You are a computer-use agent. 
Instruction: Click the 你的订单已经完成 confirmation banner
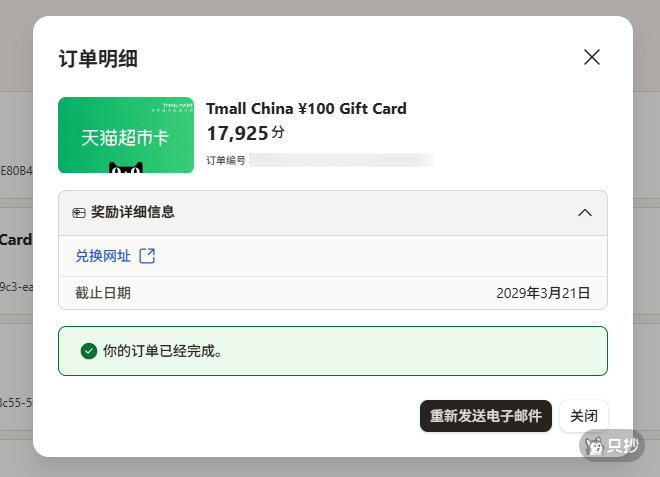[333, 351]
